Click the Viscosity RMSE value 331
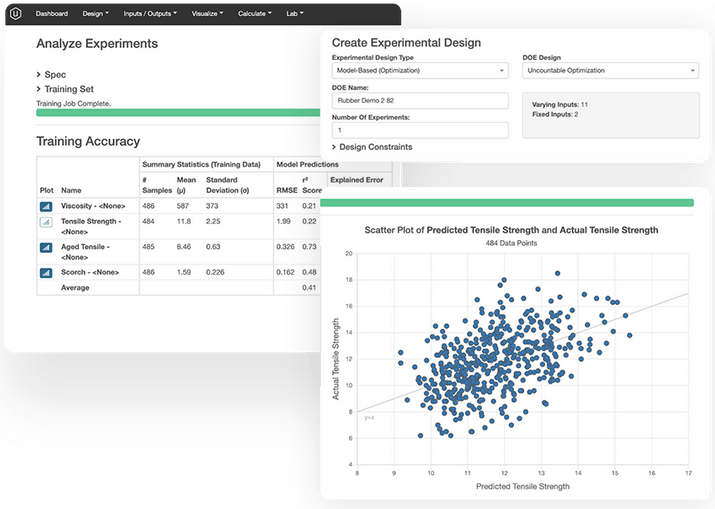The height and width of the screenshot is (509, 715). [282, 206]
